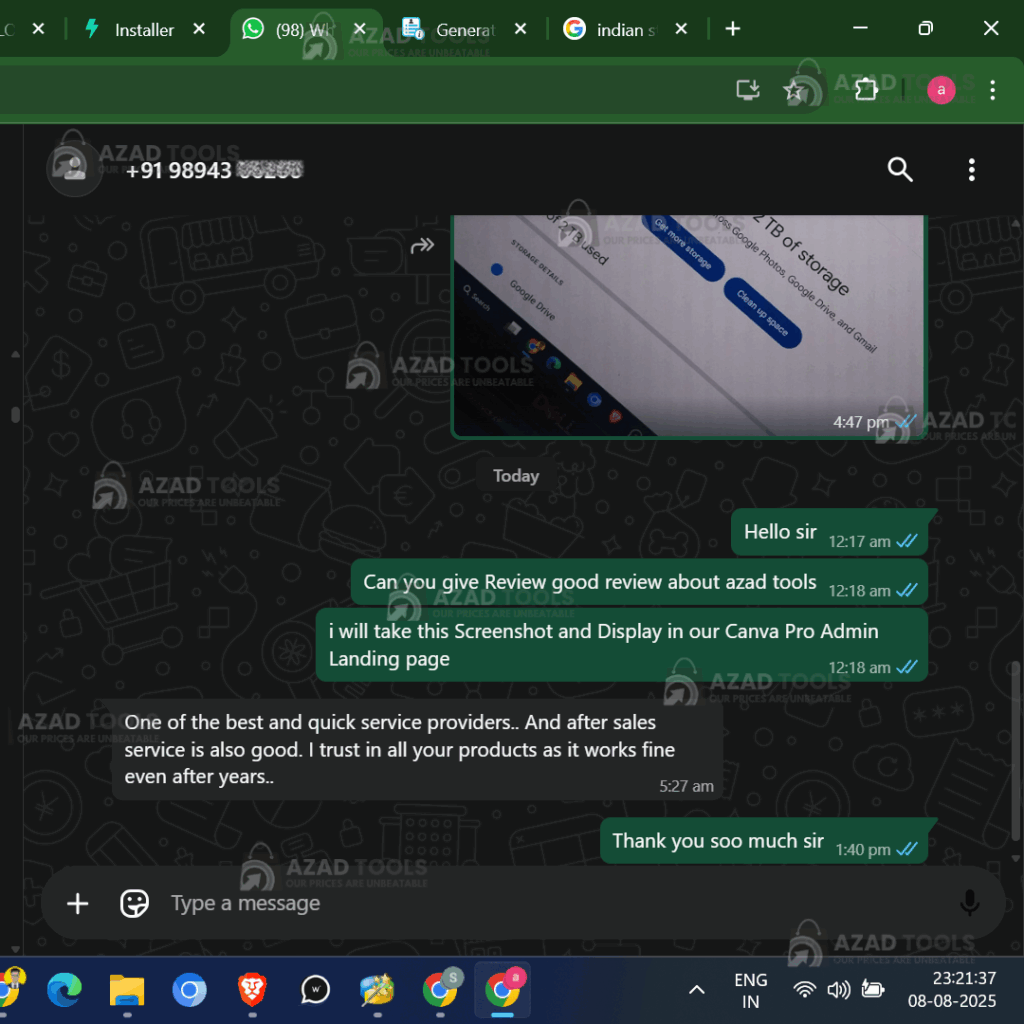Viewport: 1024px width, 1024px height.
Task: Click the 4:47 pm image timestamp
Action: click(x=861, y=423)
